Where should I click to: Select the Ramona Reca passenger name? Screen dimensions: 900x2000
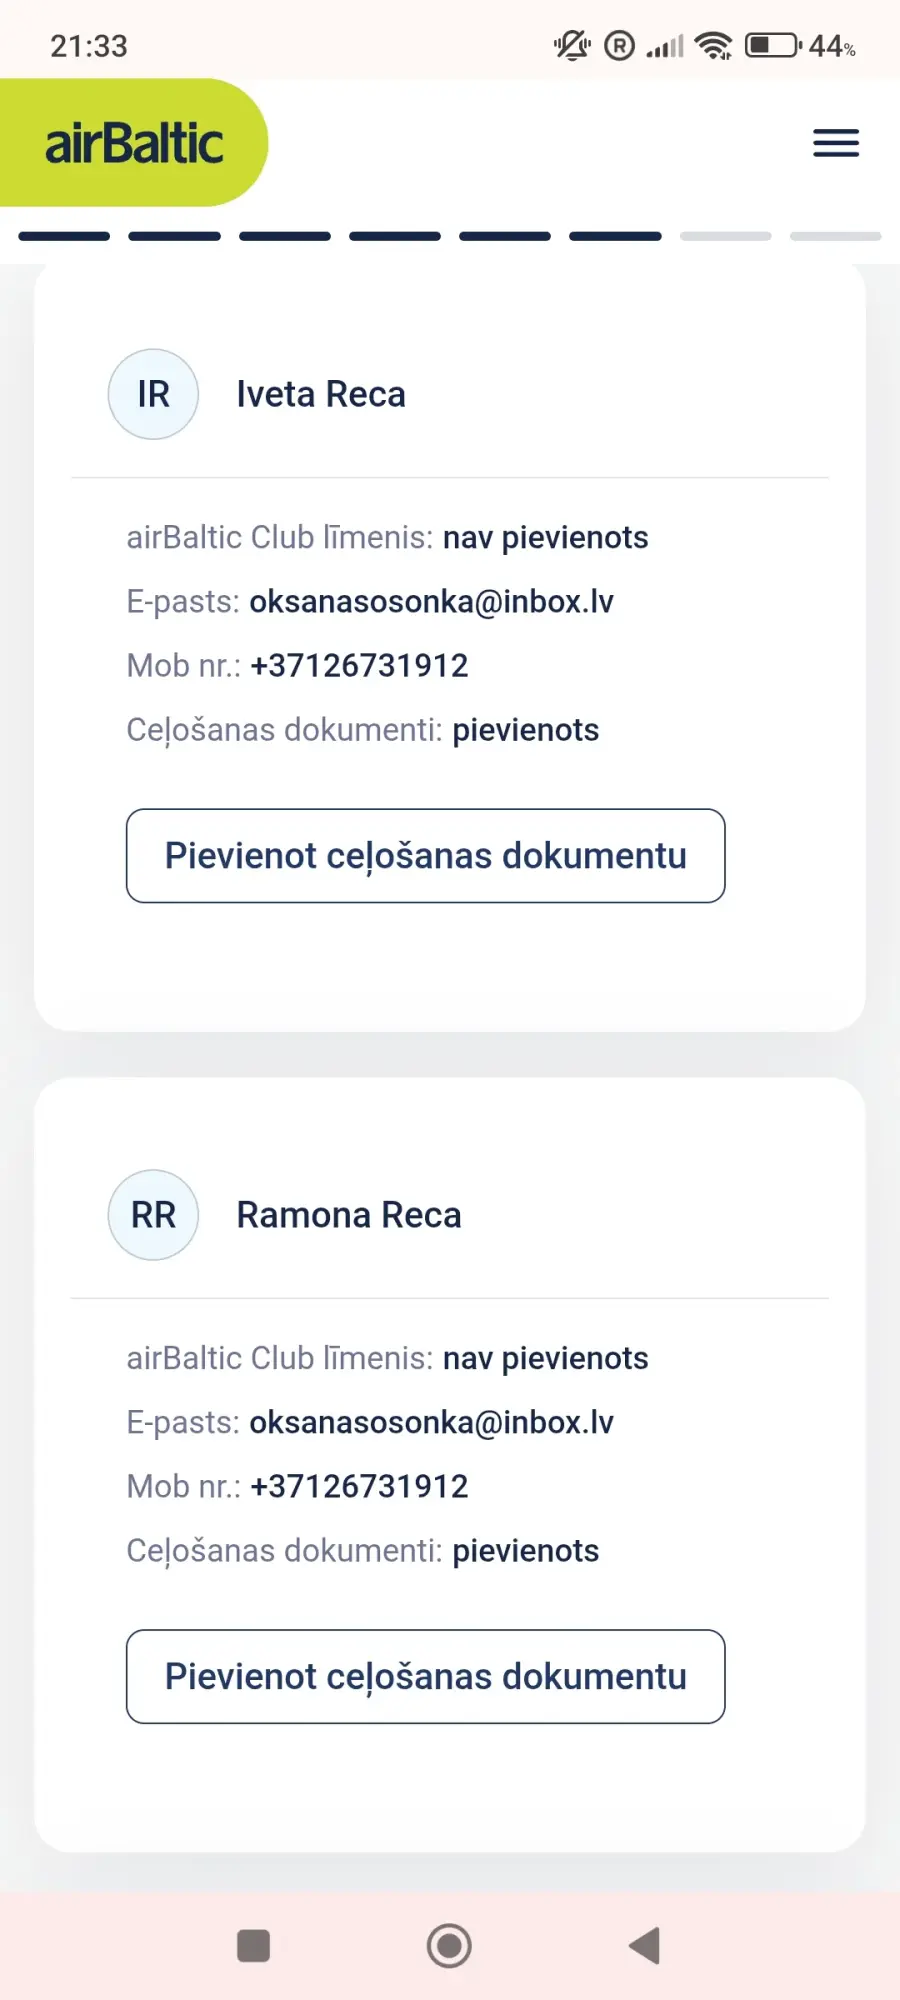tap(349, 1216)
